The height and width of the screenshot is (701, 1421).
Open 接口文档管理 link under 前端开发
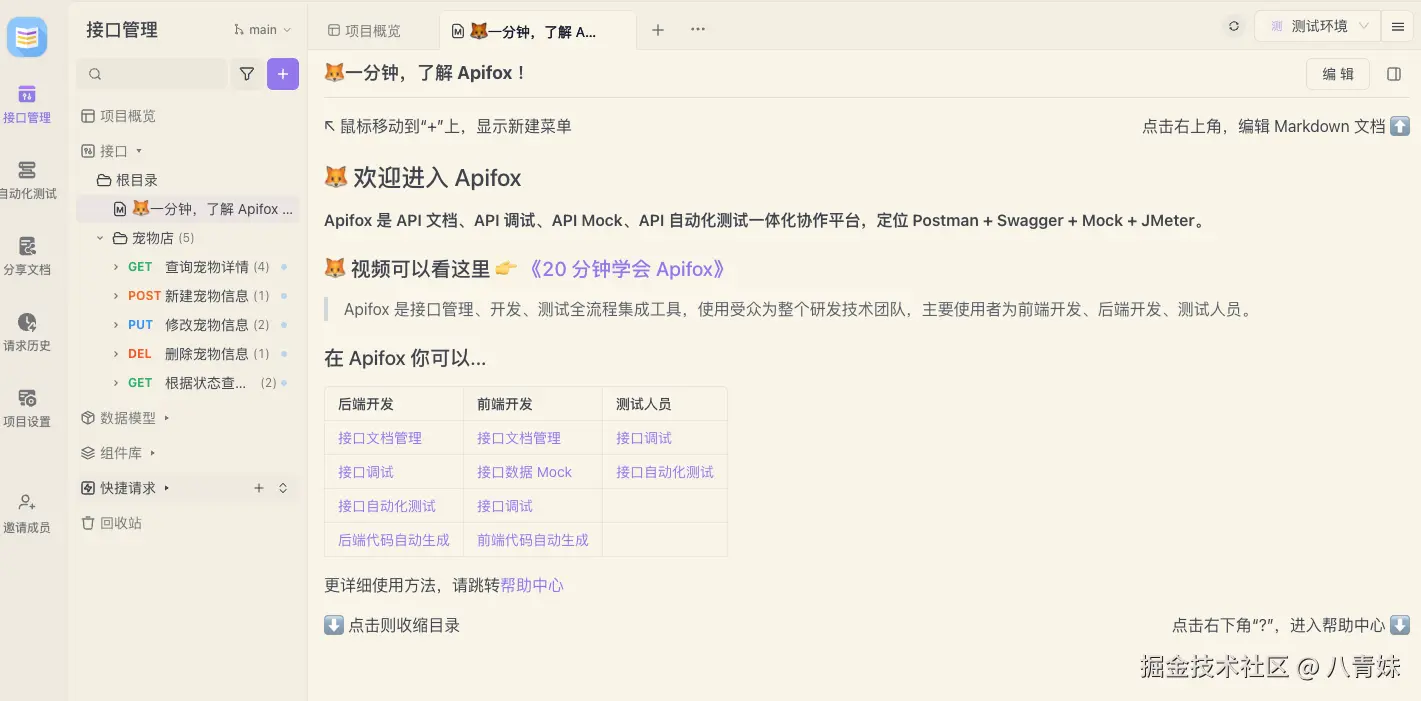pos(519,438)
